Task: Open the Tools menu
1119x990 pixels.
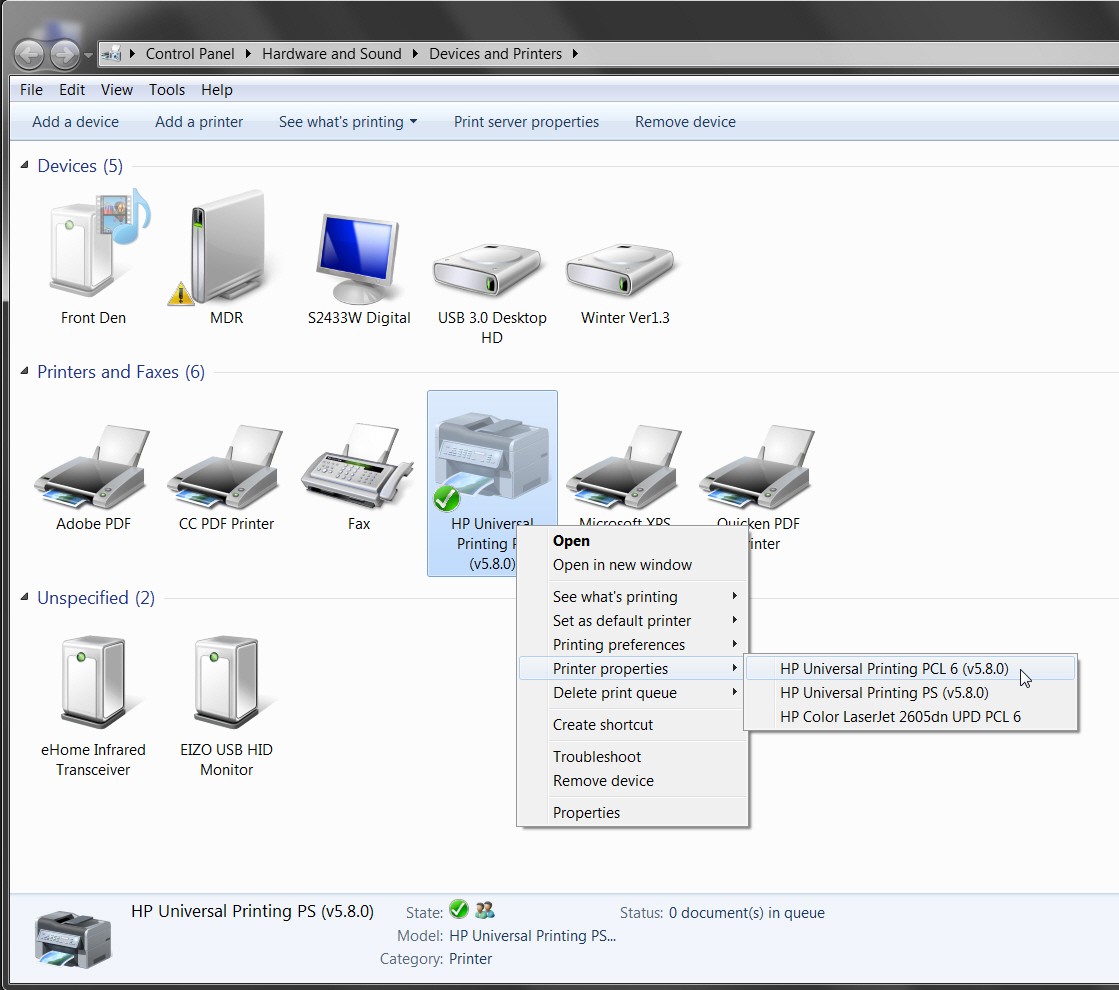Action: coord(167,90)
